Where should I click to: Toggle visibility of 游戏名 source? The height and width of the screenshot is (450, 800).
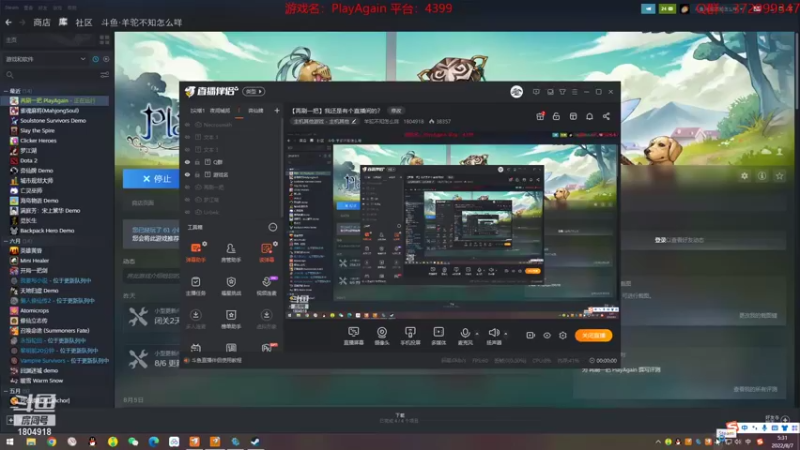[x=187, y=174]
